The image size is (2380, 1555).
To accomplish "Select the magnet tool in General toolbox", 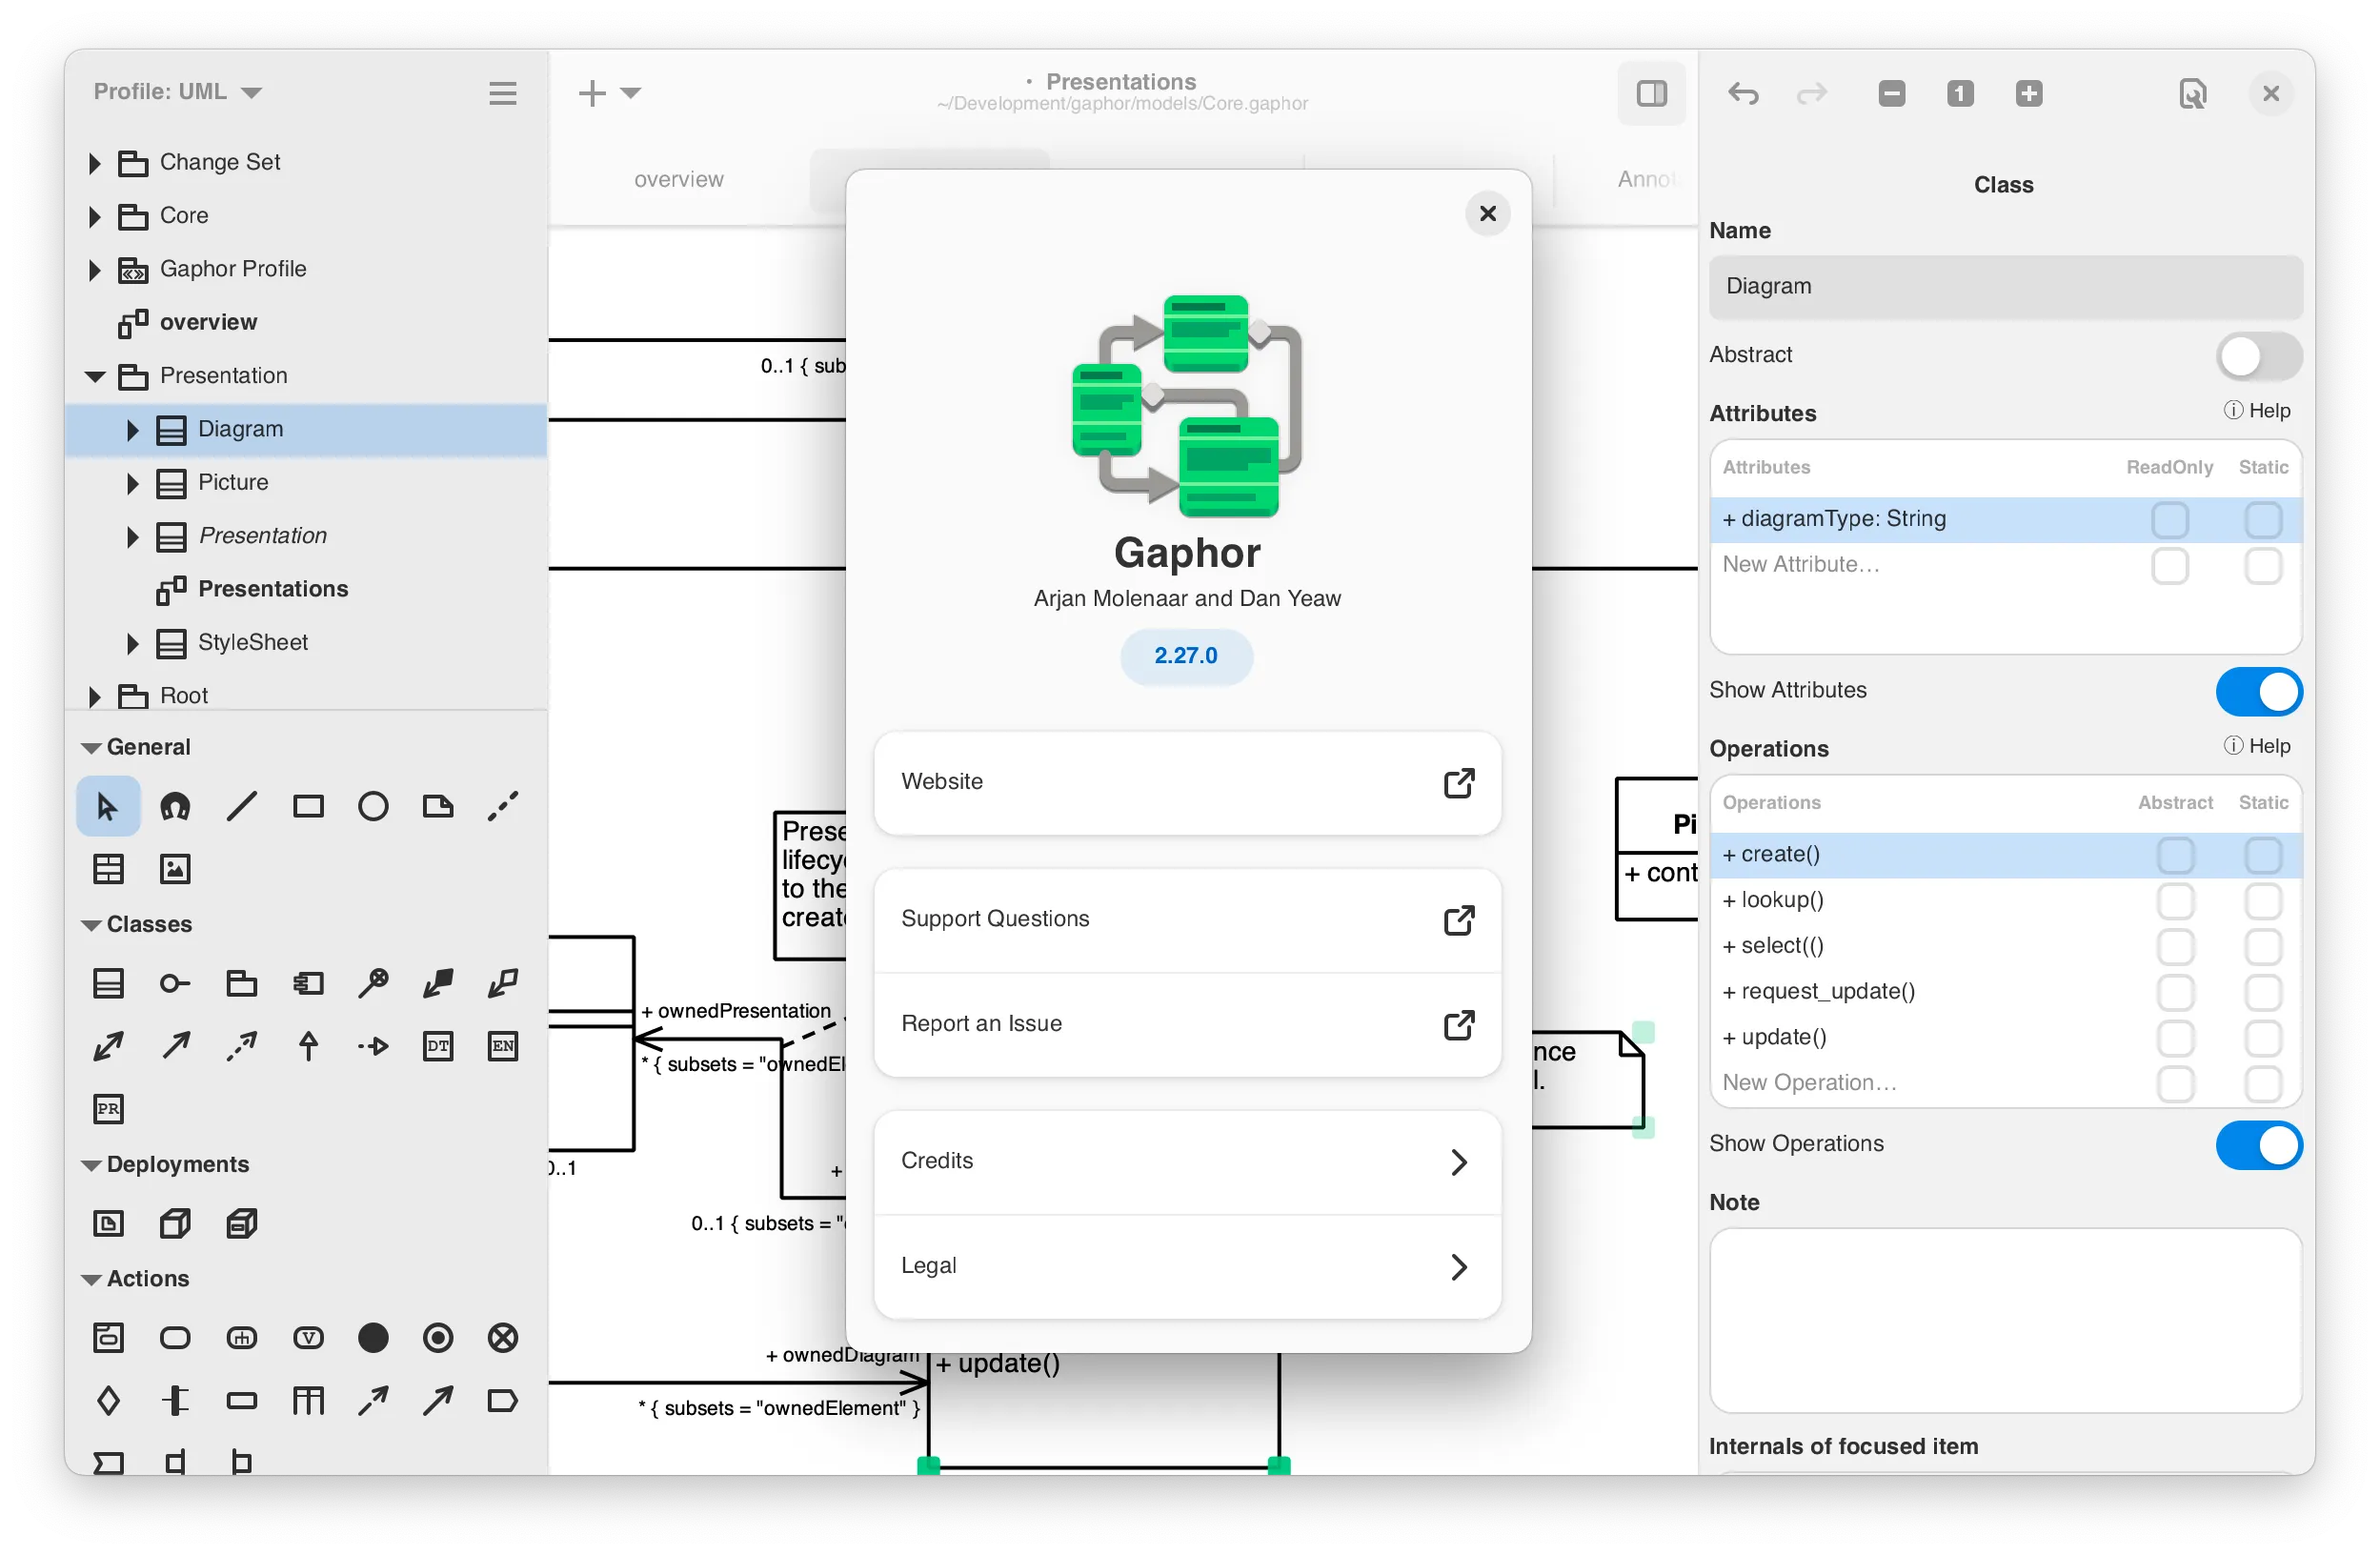I will tap(175, 806).
